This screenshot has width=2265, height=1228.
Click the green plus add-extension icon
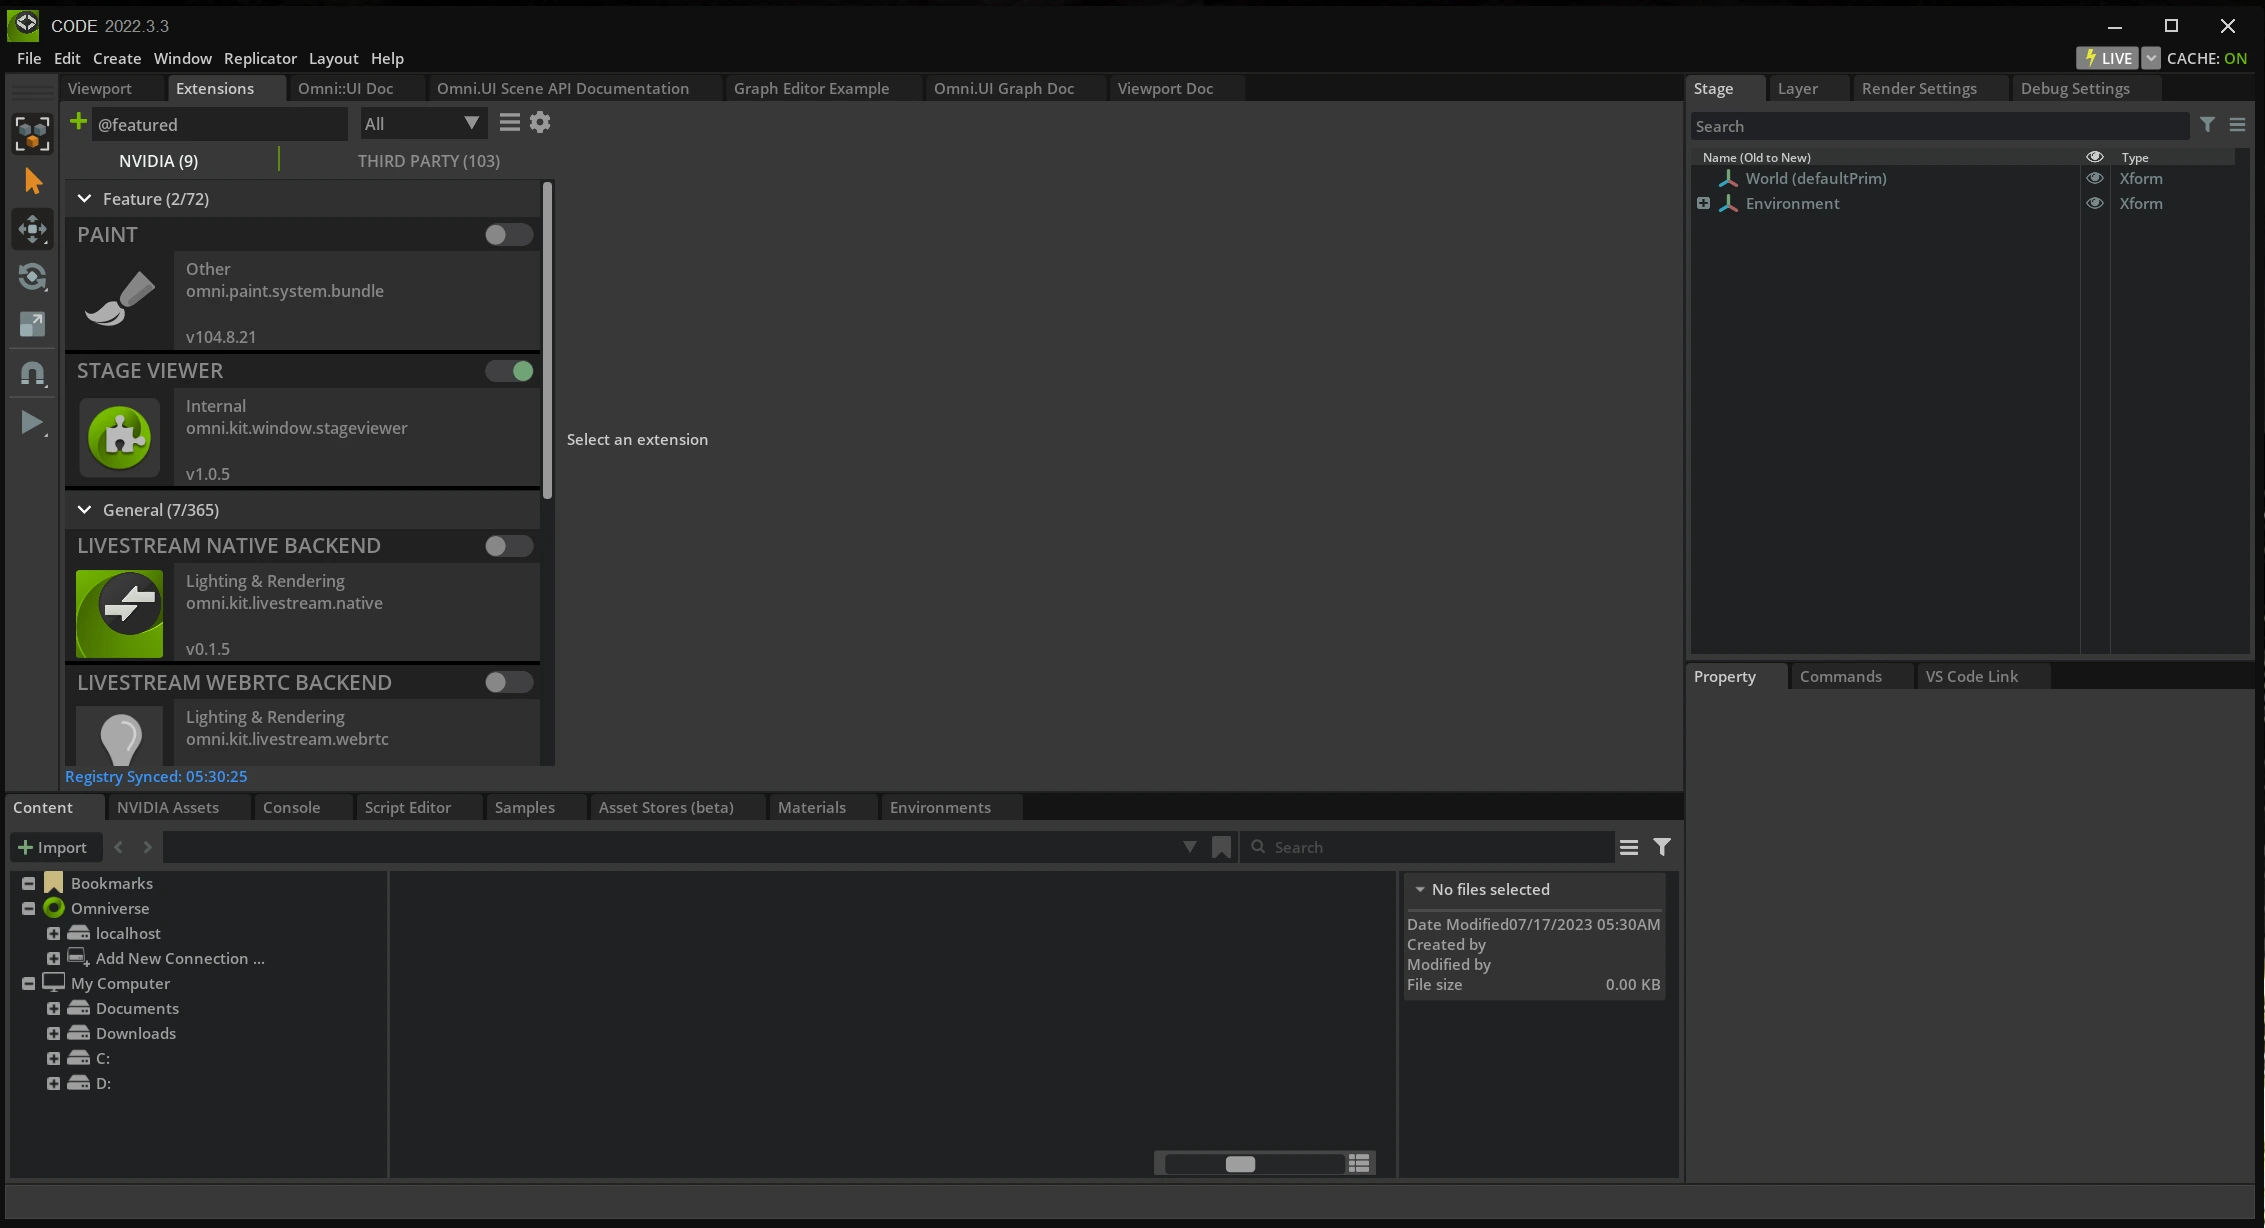coord(78,122)
